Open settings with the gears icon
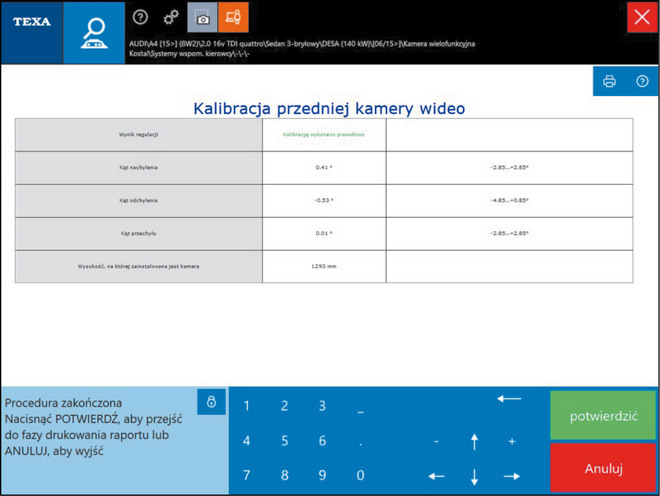The height and width of the screenshot is (496, 660). (x=170, y=17)
